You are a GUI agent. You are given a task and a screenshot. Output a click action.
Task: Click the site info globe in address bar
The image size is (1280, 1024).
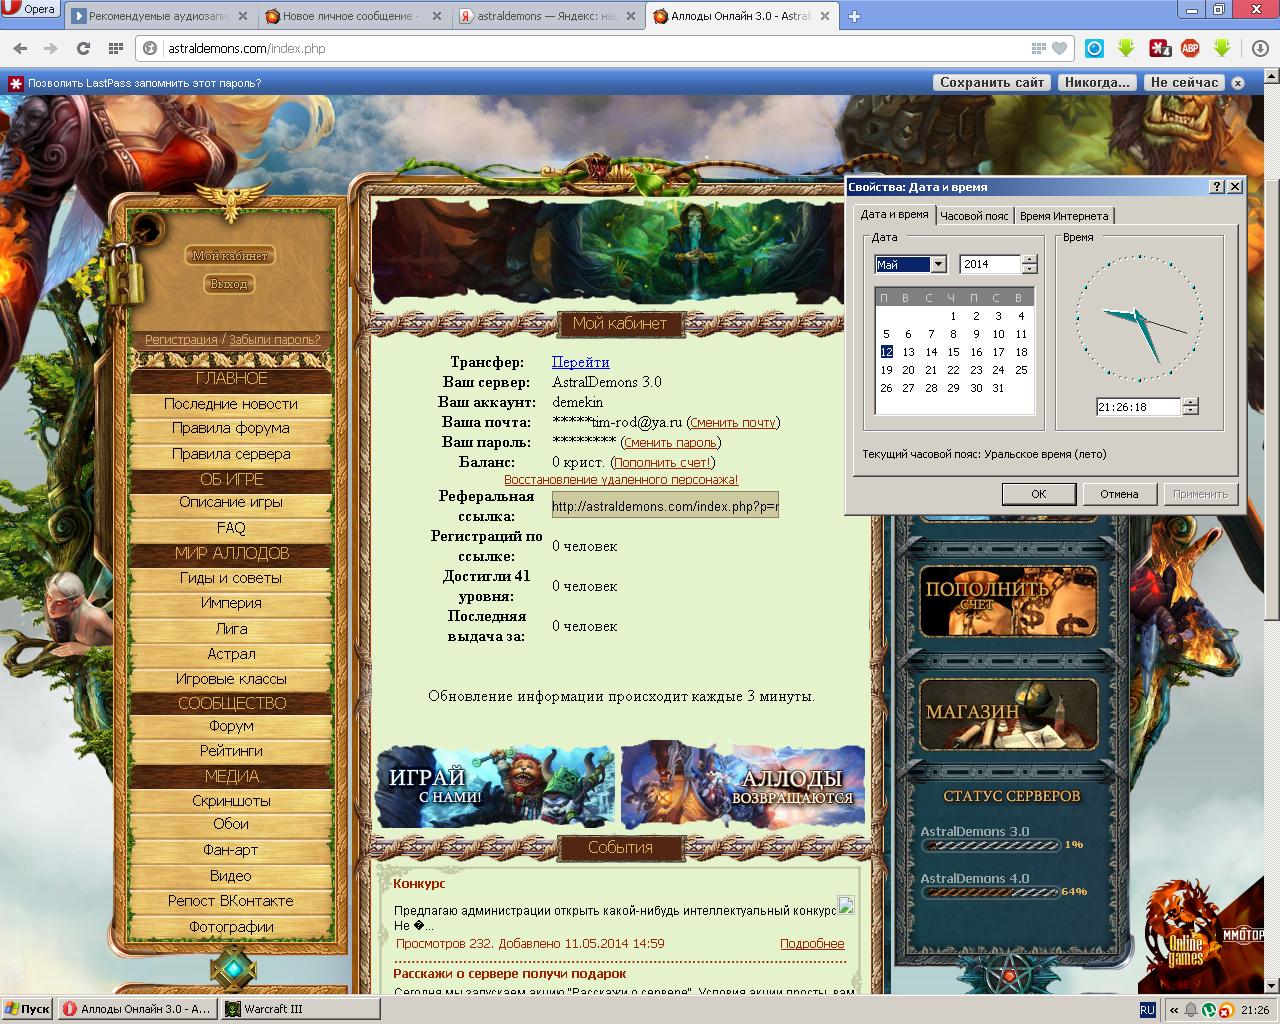[150, 48]
